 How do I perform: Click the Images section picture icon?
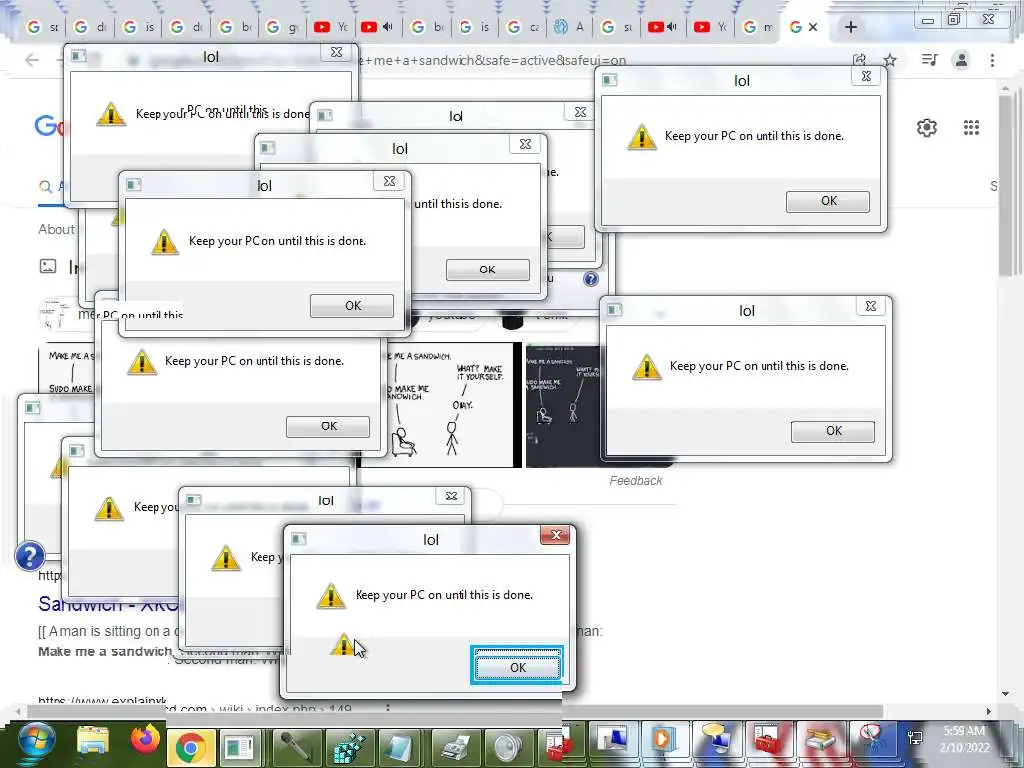[48, 266]
